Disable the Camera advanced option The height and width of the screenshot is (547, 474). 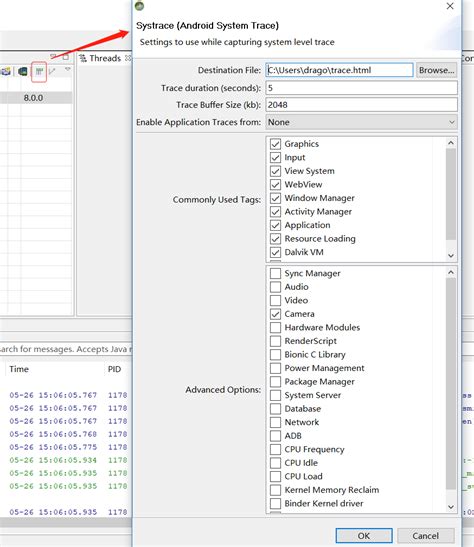click(x=275, y=314)
